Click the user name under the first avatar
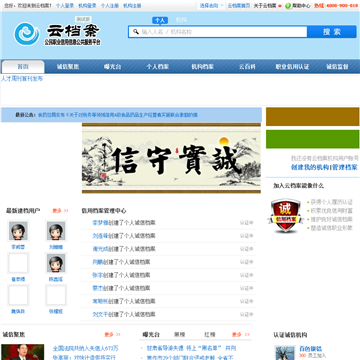 [18, 247]
